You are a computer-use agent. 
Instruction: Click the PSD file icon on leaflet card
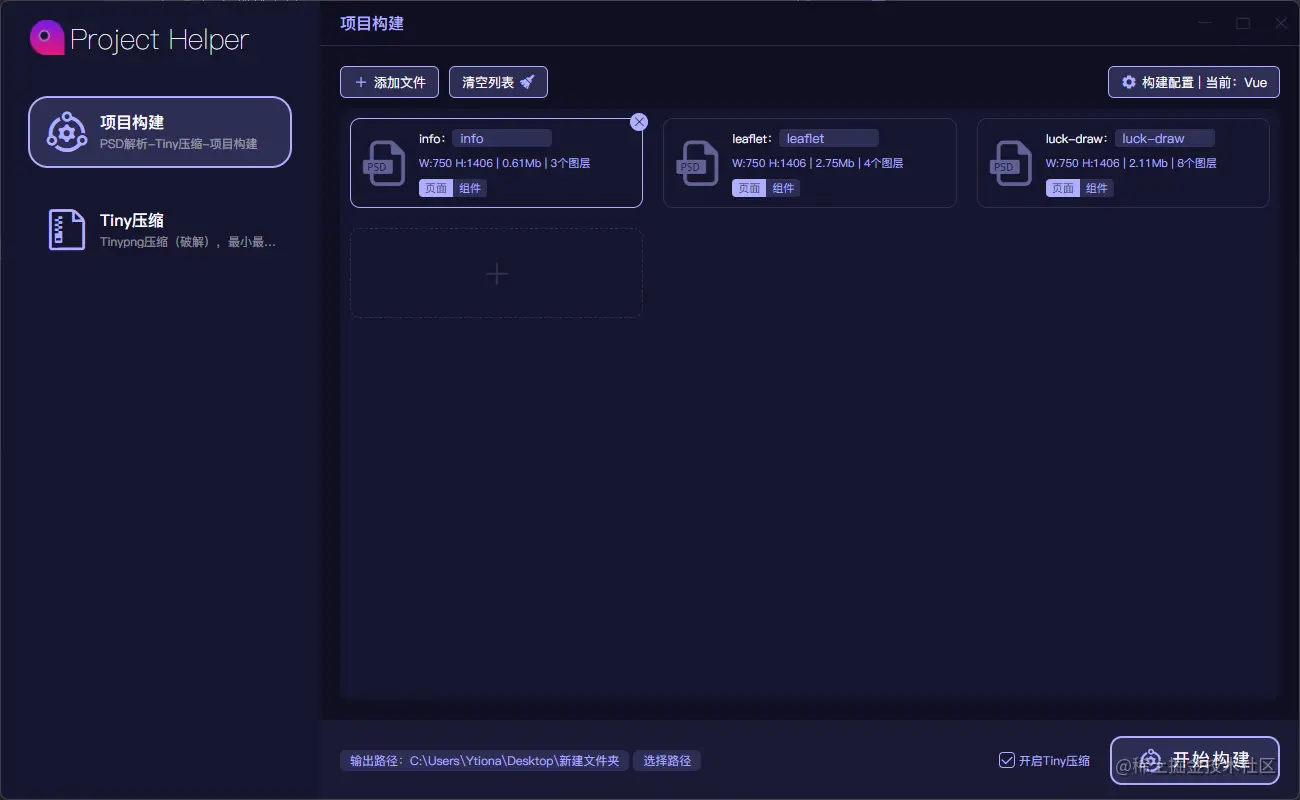coord(697,163)
